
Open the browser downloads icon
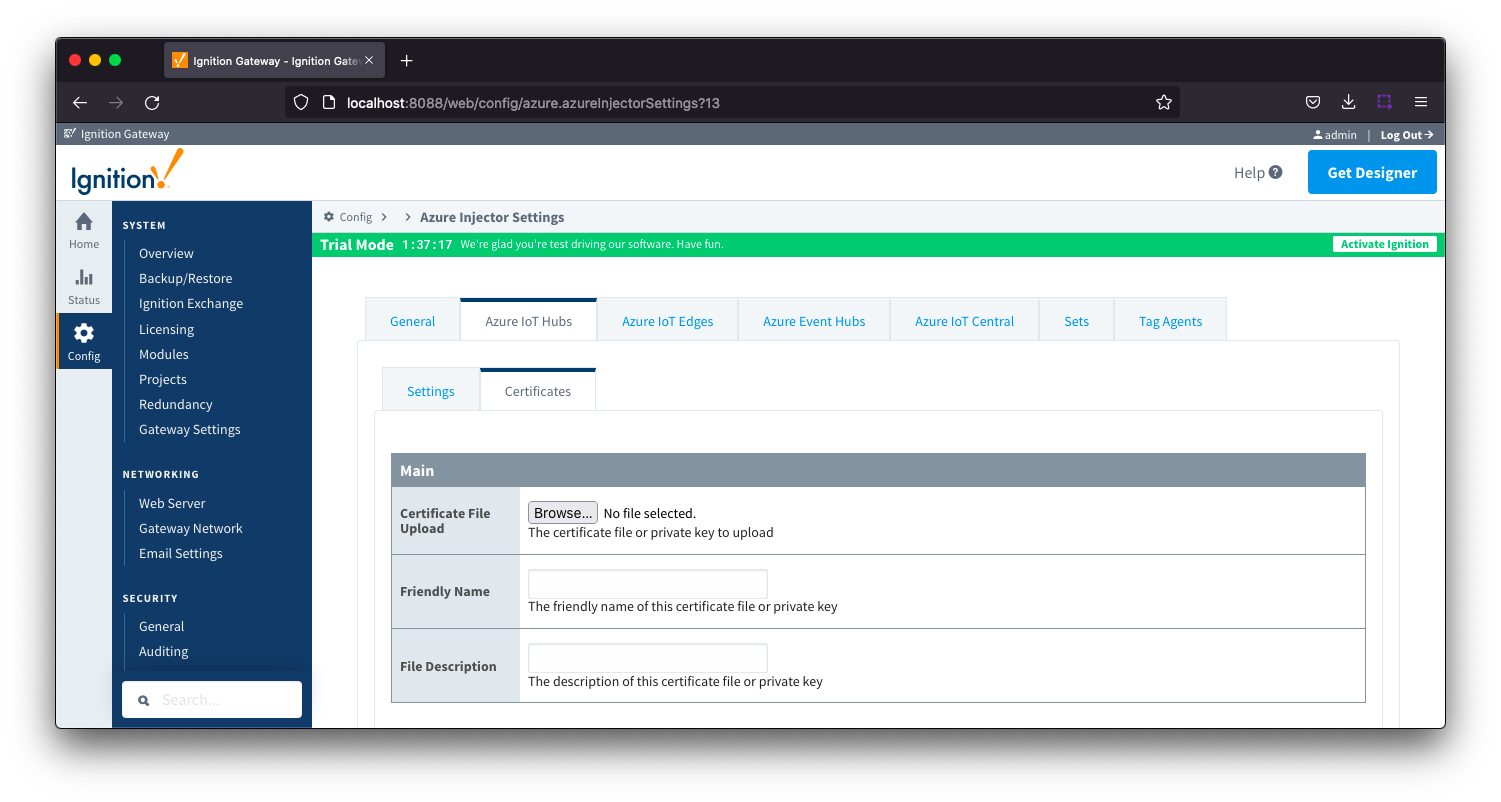point(1348,102)
